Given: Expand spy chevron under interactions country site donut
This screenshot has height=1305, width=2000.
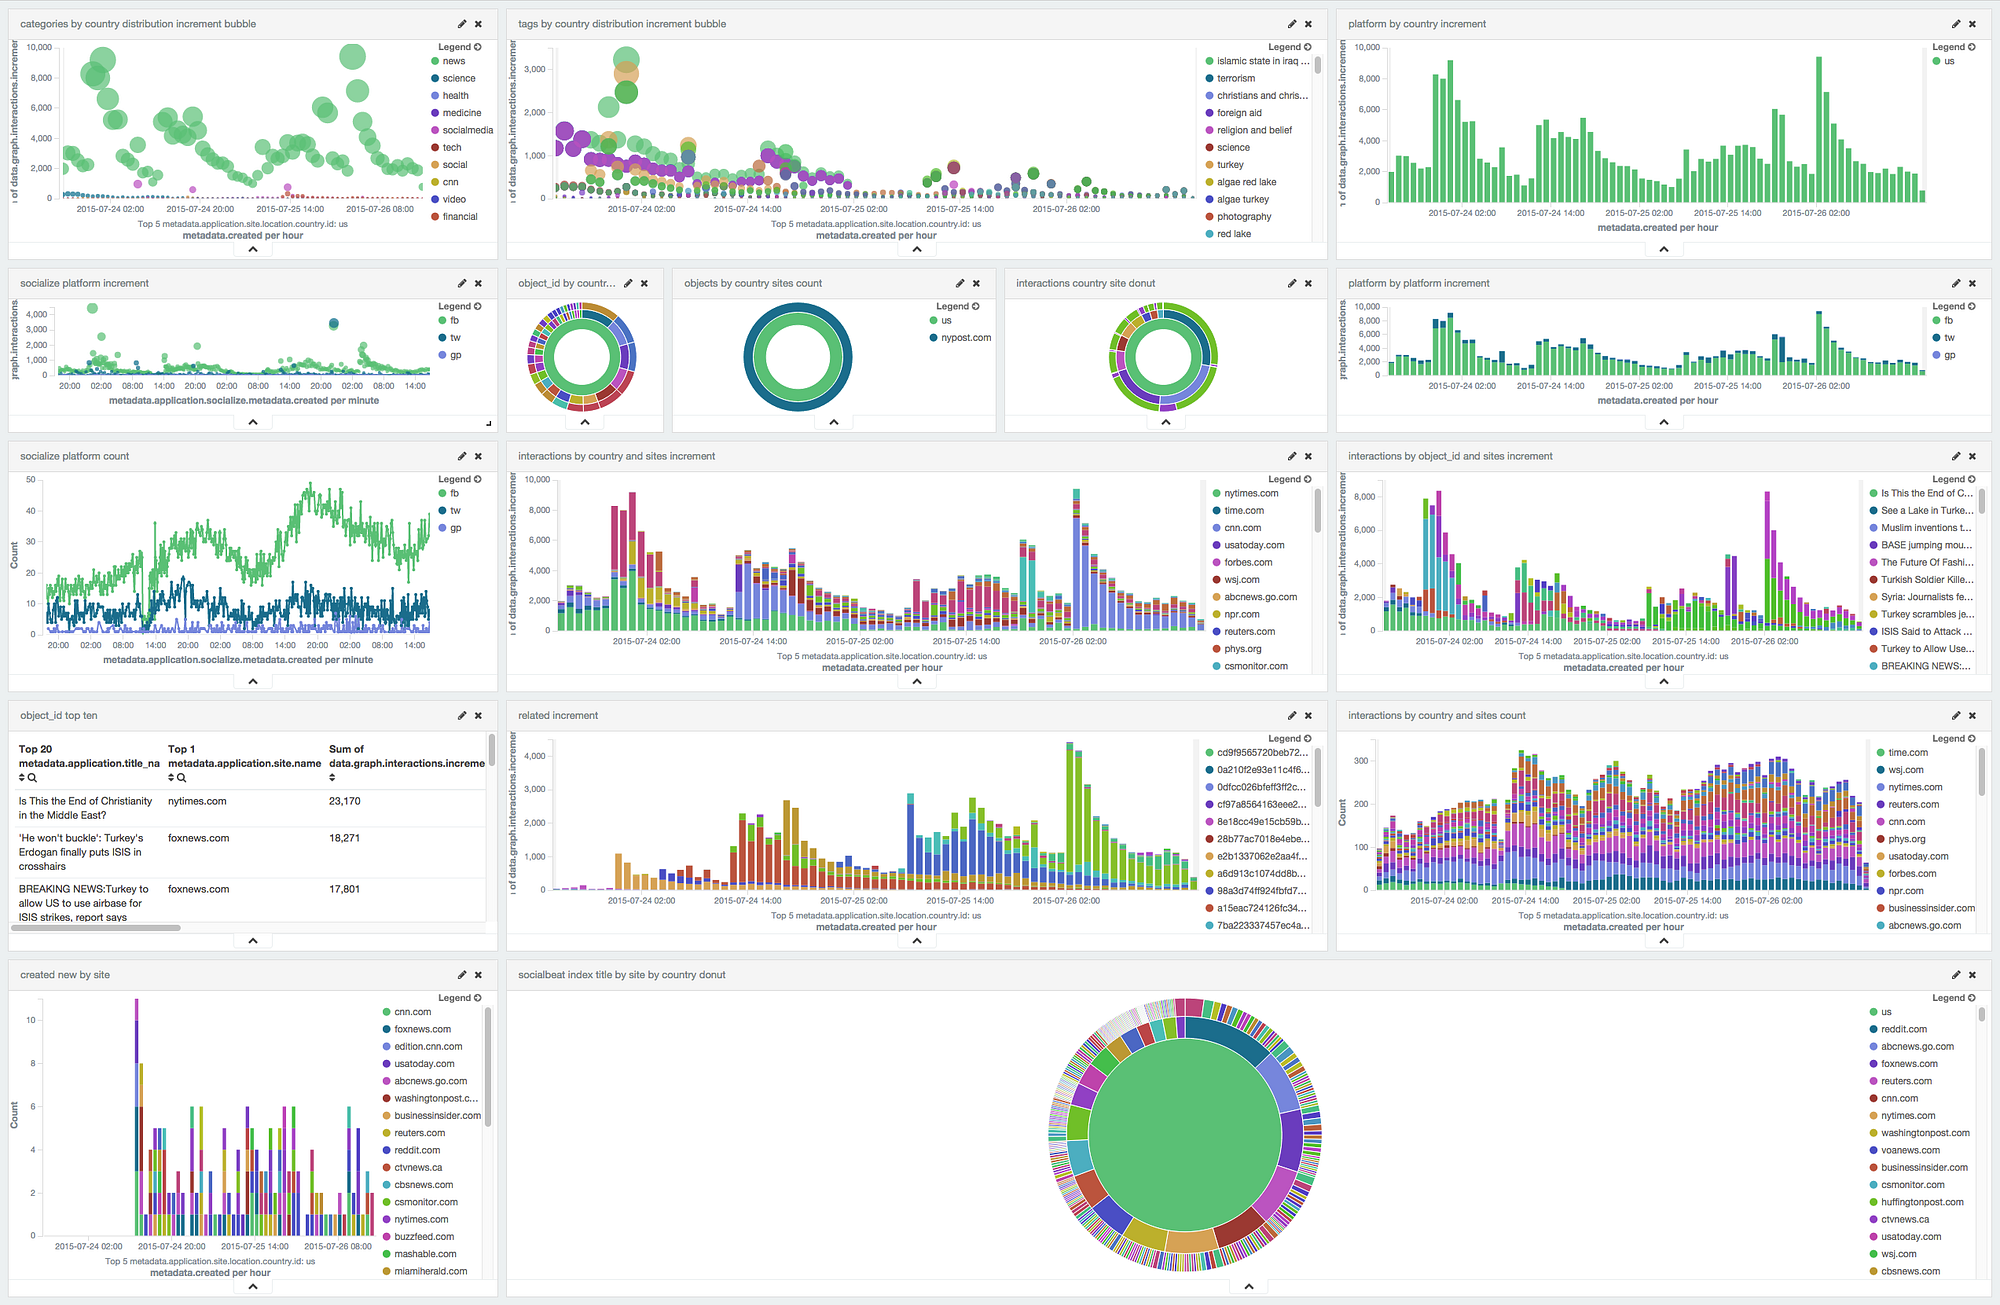Looking at the screenshot, I should coord(1166,422).
